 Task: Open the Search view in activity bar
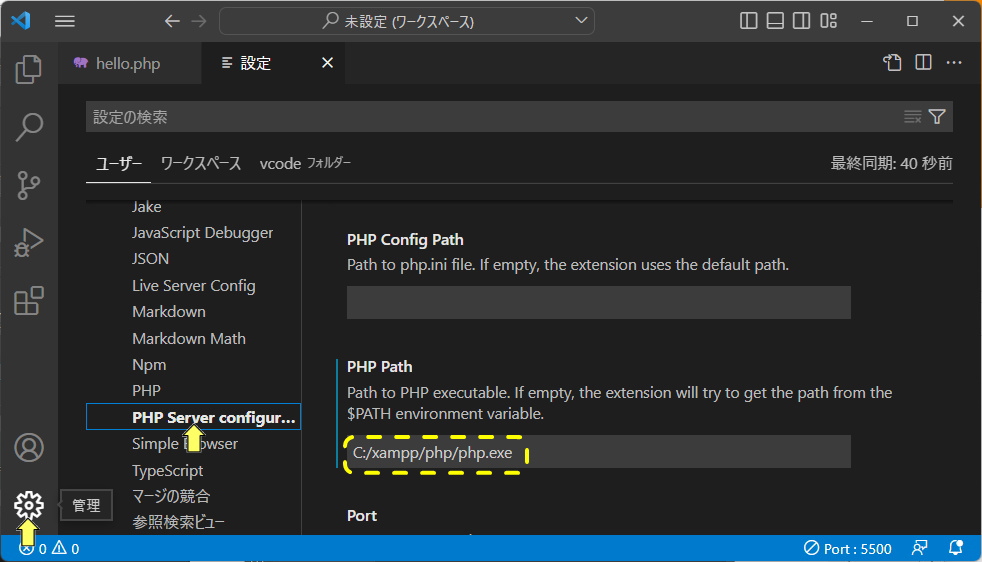pos(29,127)
